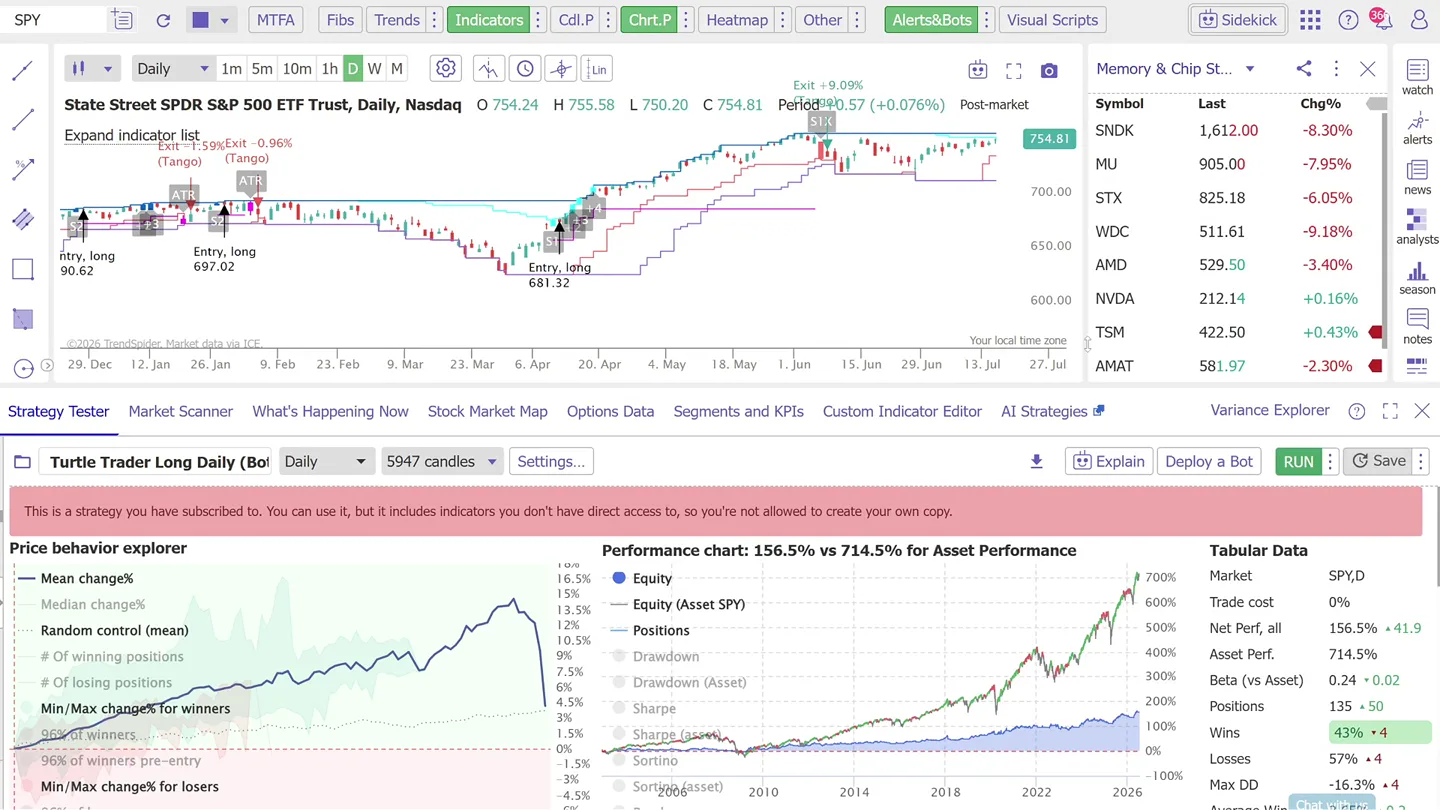Open chart settings gear icon
Screen dimensions: 1440x810
[x=445, y=69]
